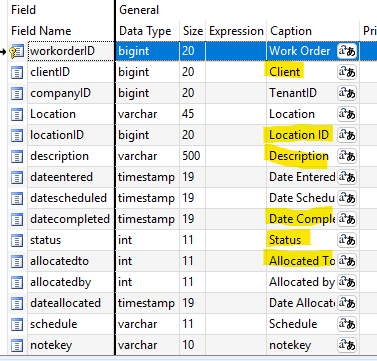
Task: Open the translation icon for the Schedule caption
Action: [x=347, y=324]
